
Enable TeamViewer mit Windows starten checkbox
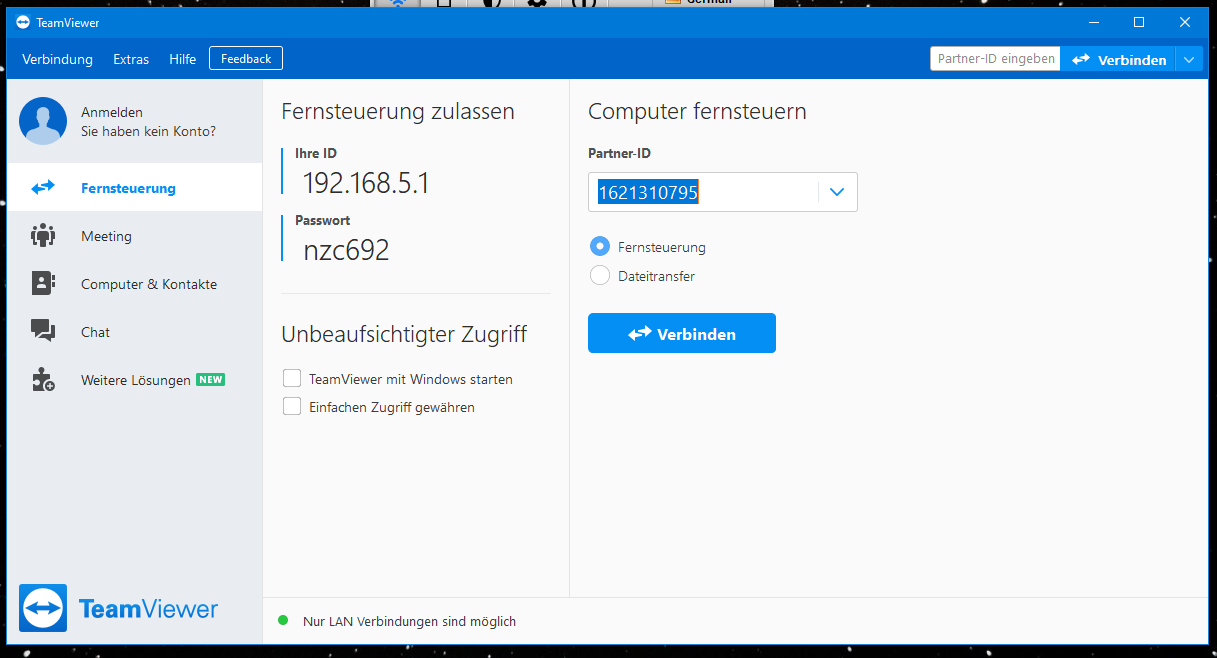[292, 379]
